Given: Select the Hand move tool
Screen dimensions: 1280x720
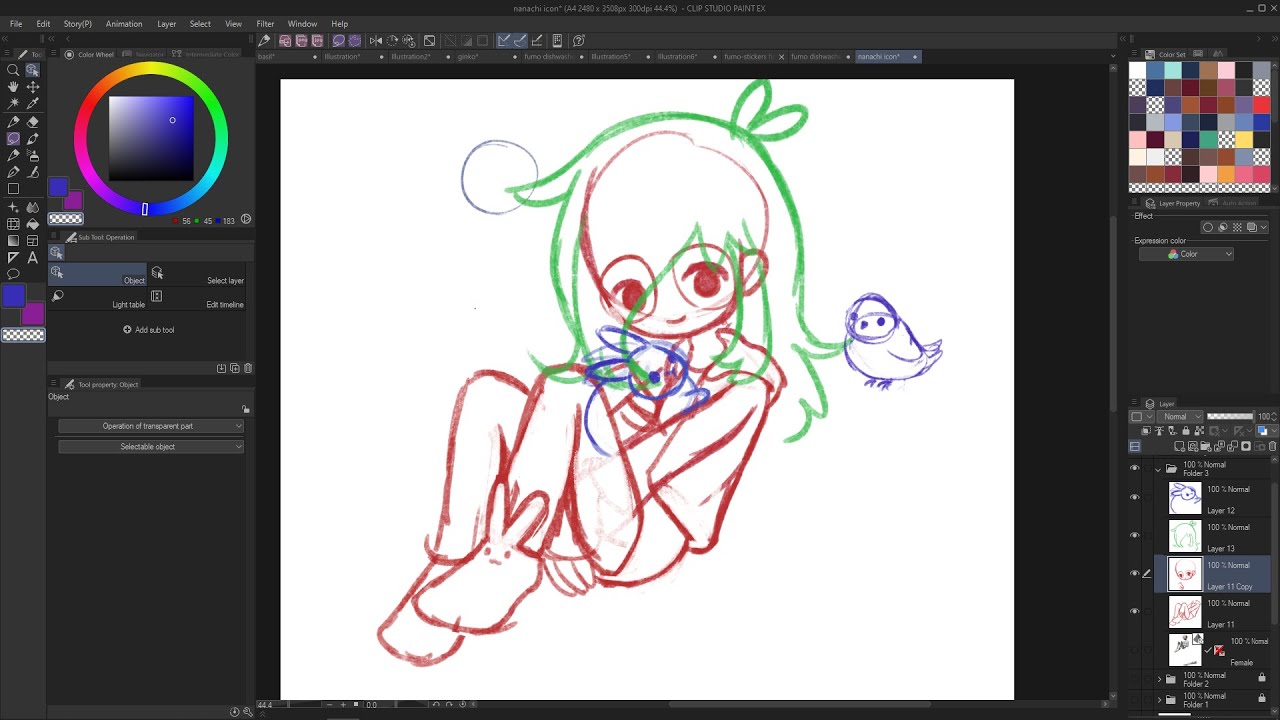Looking at the screenshot, I should click(x=13, y=87).
